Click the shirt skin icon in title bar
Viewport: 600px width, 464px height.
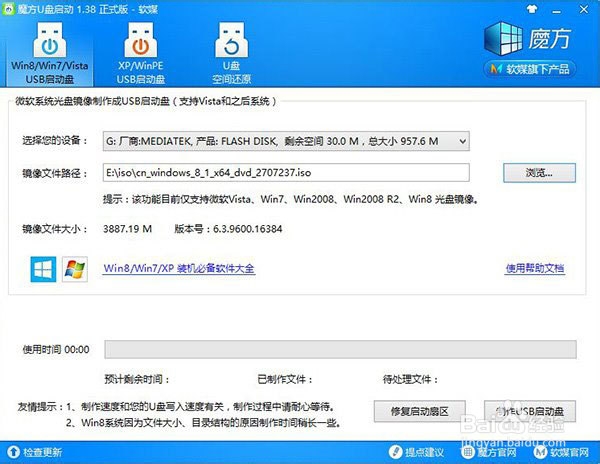point(532,9)
